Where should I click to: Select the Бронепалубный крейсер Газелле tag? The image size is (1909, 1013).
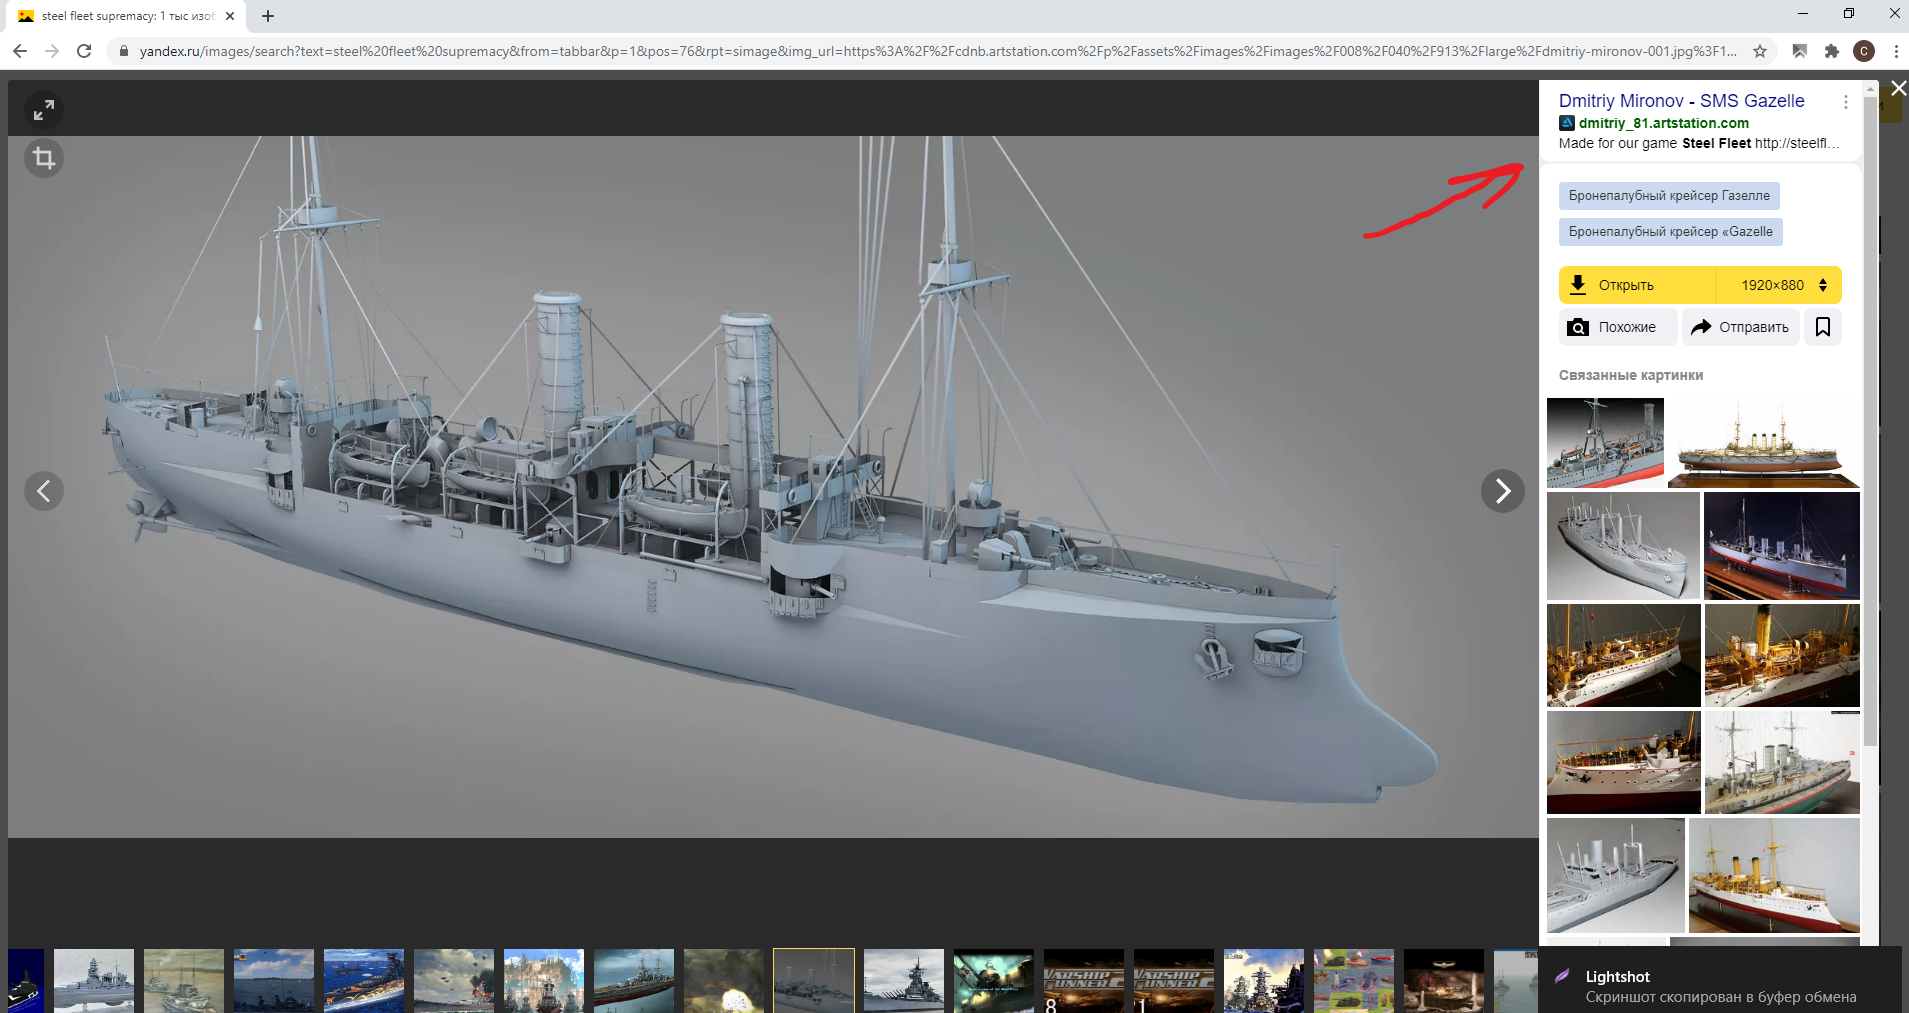[x=1668, y=196]
